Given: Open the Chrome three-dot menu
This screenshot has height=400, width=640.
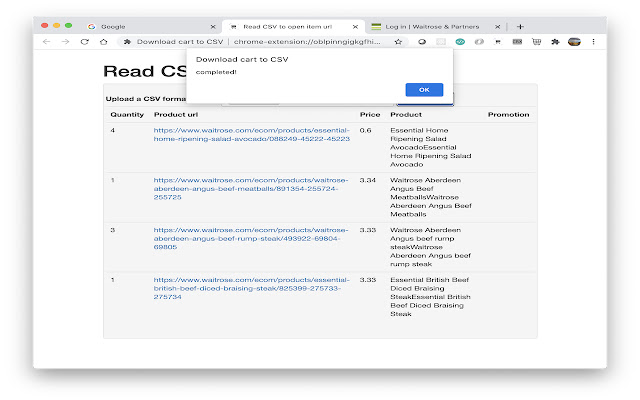Looking at the screenshot, I should [x=593, y=42].
